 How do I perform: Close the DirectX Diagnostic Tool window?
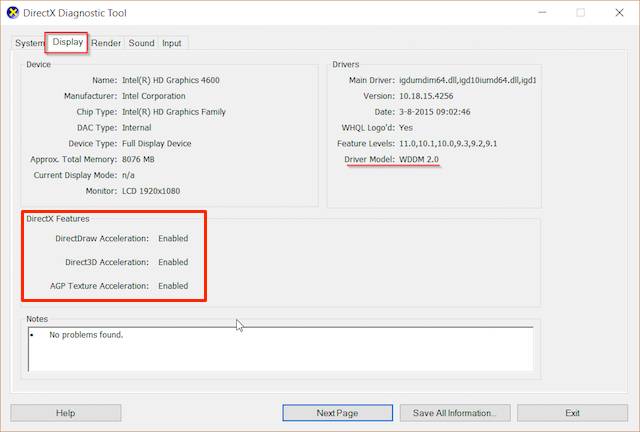(619, 13)
